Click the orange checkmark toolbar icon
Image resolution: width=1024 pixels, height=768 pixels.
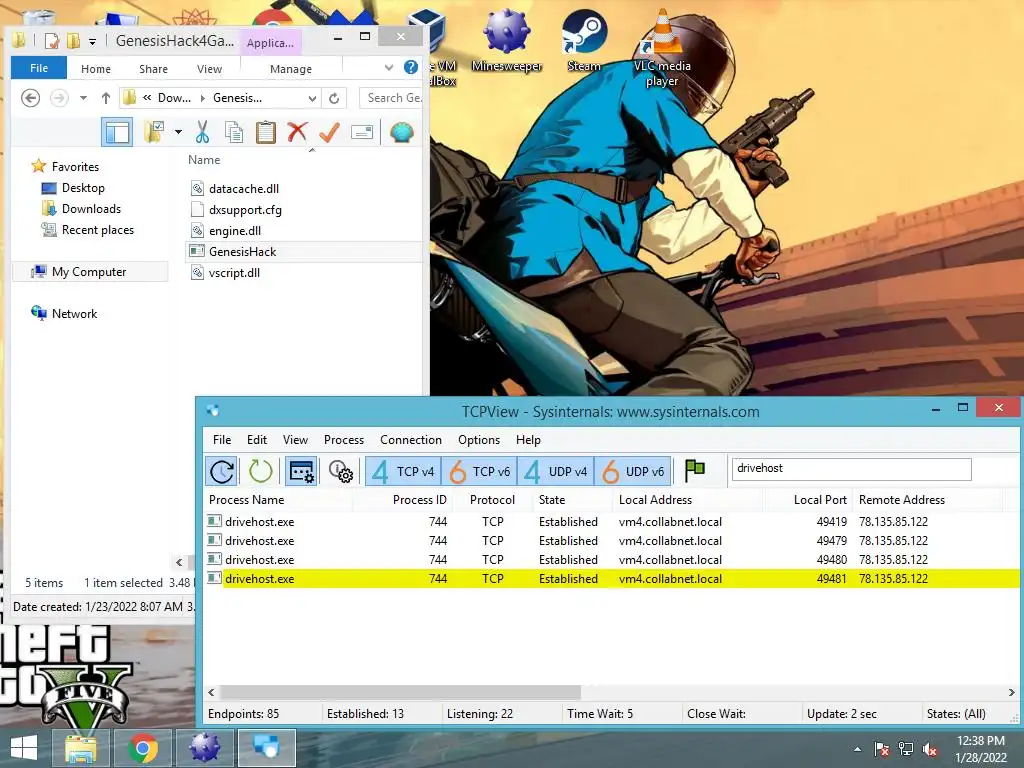click(x=329, y=133)
